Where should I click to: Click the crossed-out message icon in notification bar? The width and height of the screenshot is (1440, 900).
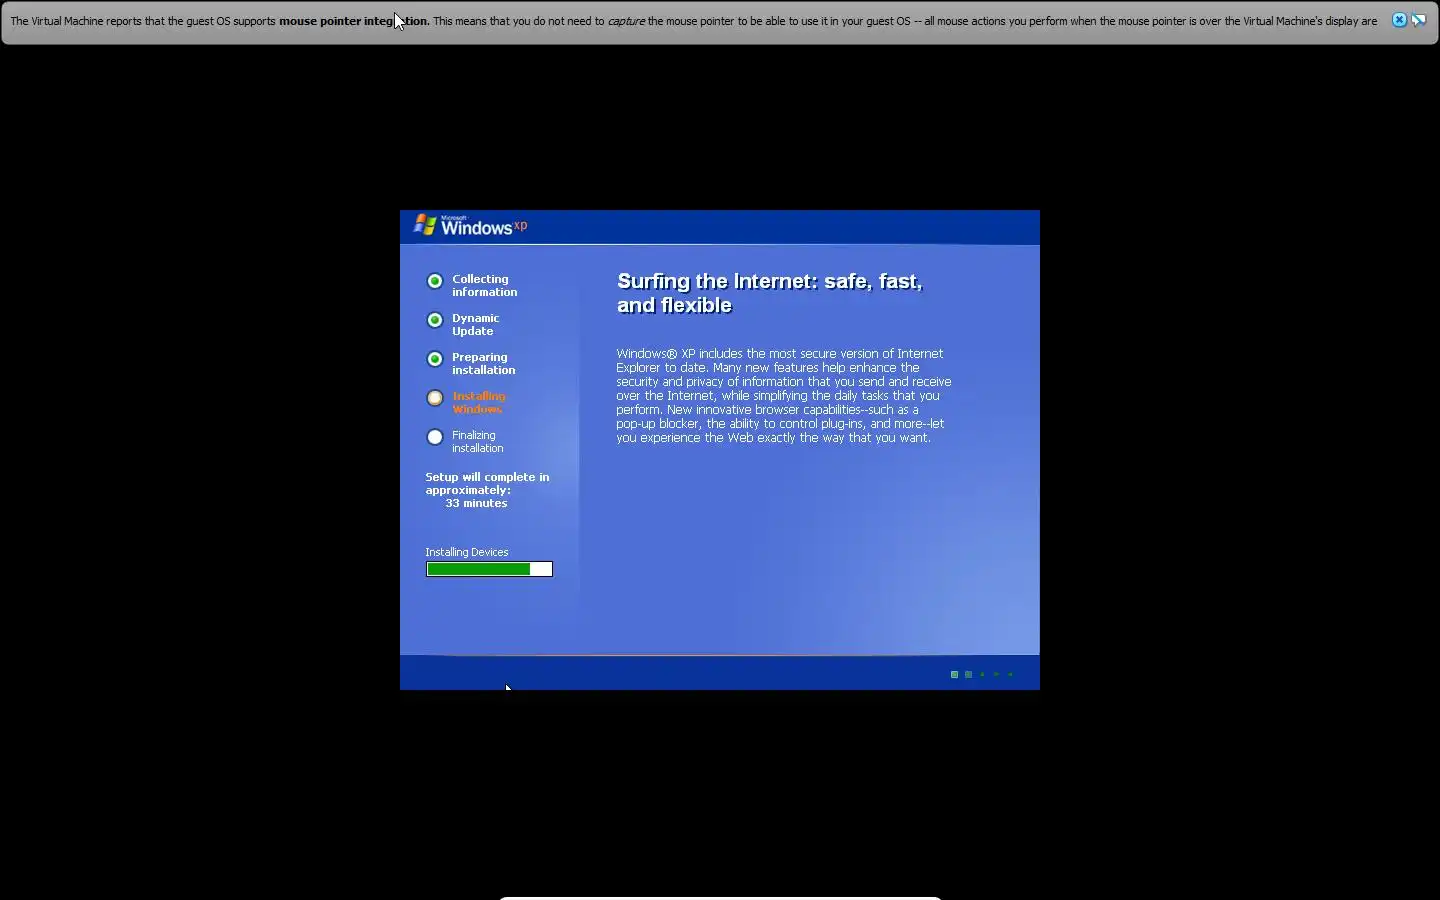point(1419,20)
